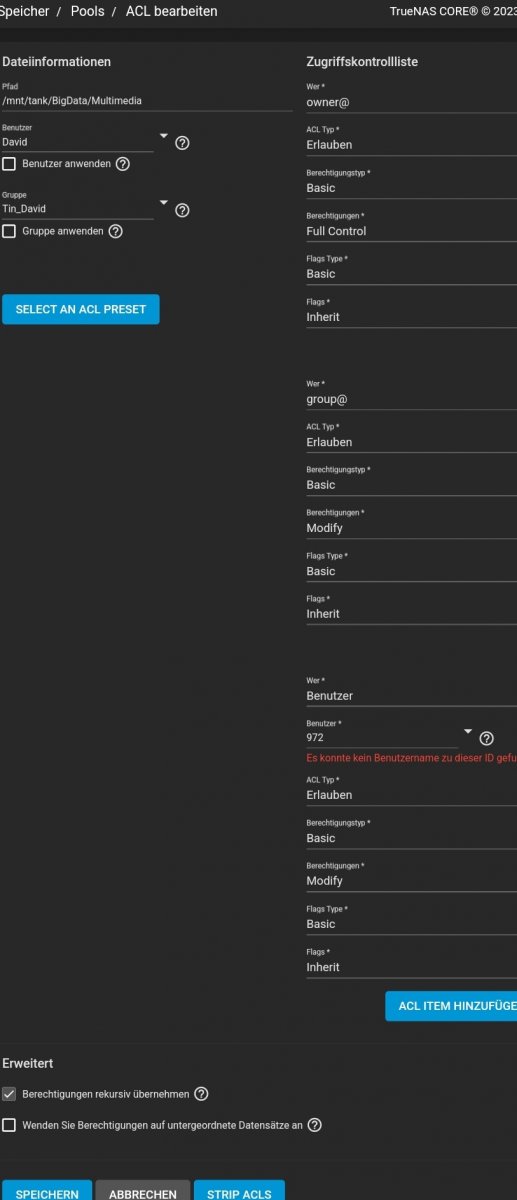Cancel with the ABBRECHEN button

pyautogui.click(x=143, y=1192)
